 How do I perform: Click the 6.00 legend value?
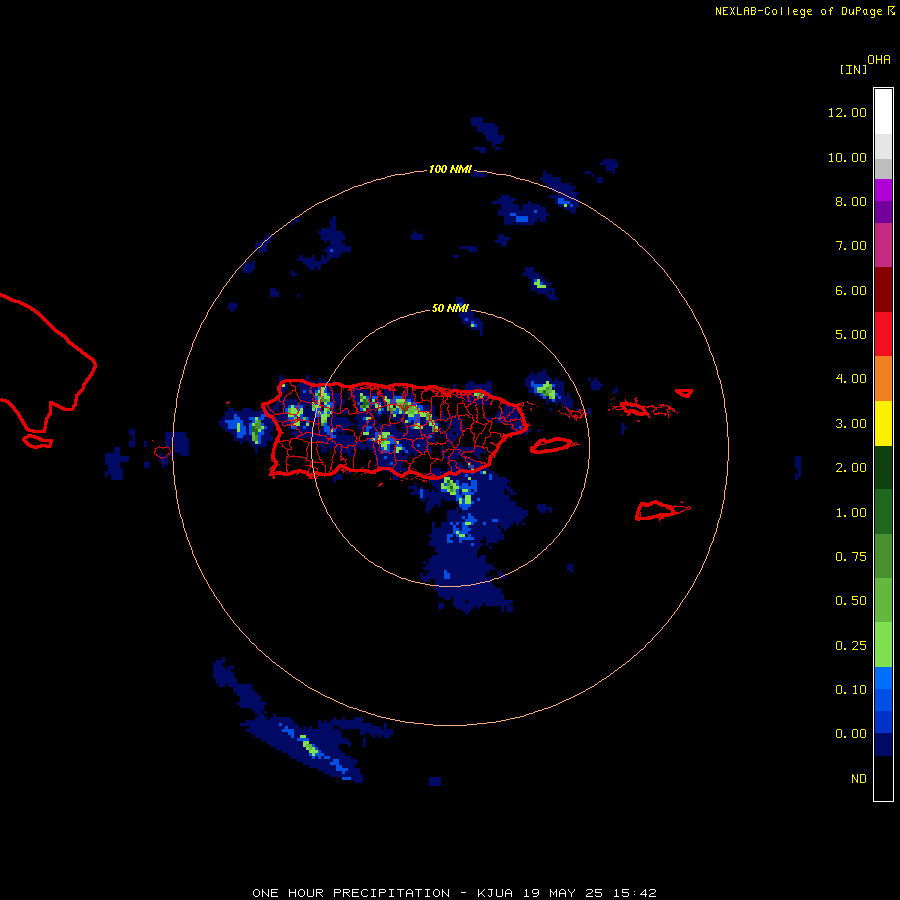pyautogui.click(x=851, y=290)
